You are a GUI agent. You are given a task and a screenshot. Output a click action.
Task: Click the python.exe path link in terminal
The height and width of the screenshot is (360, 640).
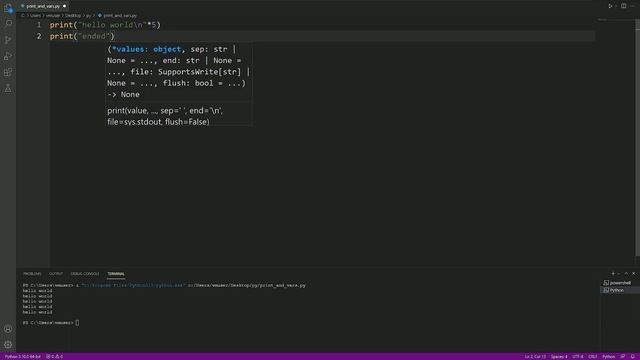click(133, 285)
